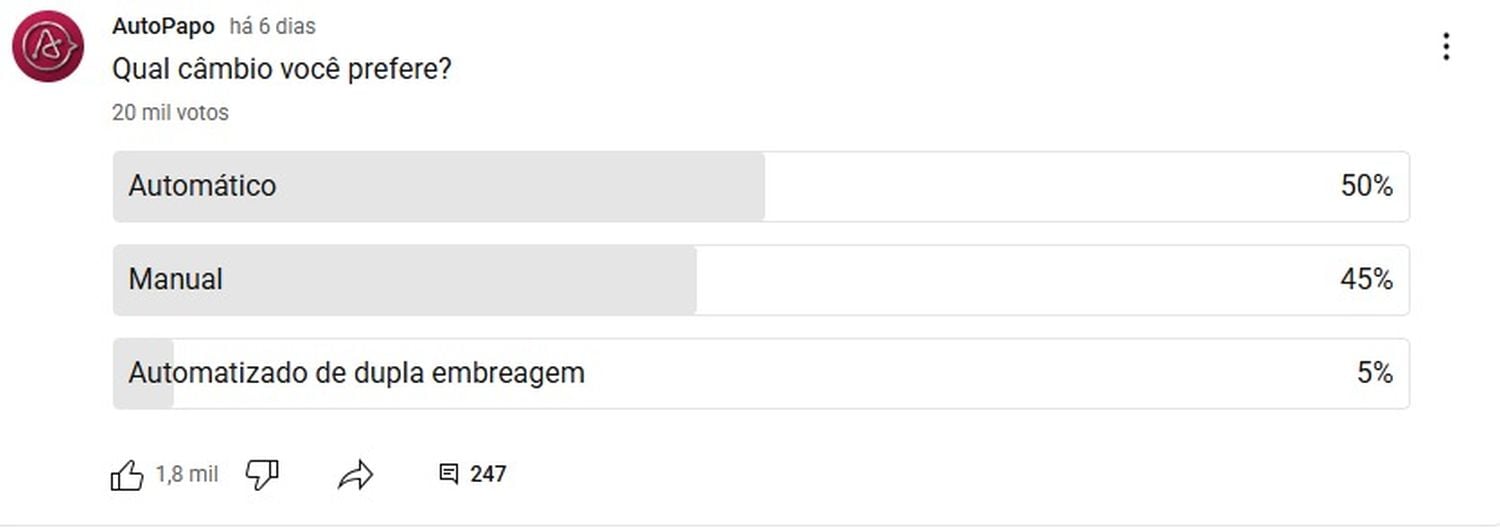Vote for the Manual option
This screenshot has height=528, width=1500.
(761, 280)
